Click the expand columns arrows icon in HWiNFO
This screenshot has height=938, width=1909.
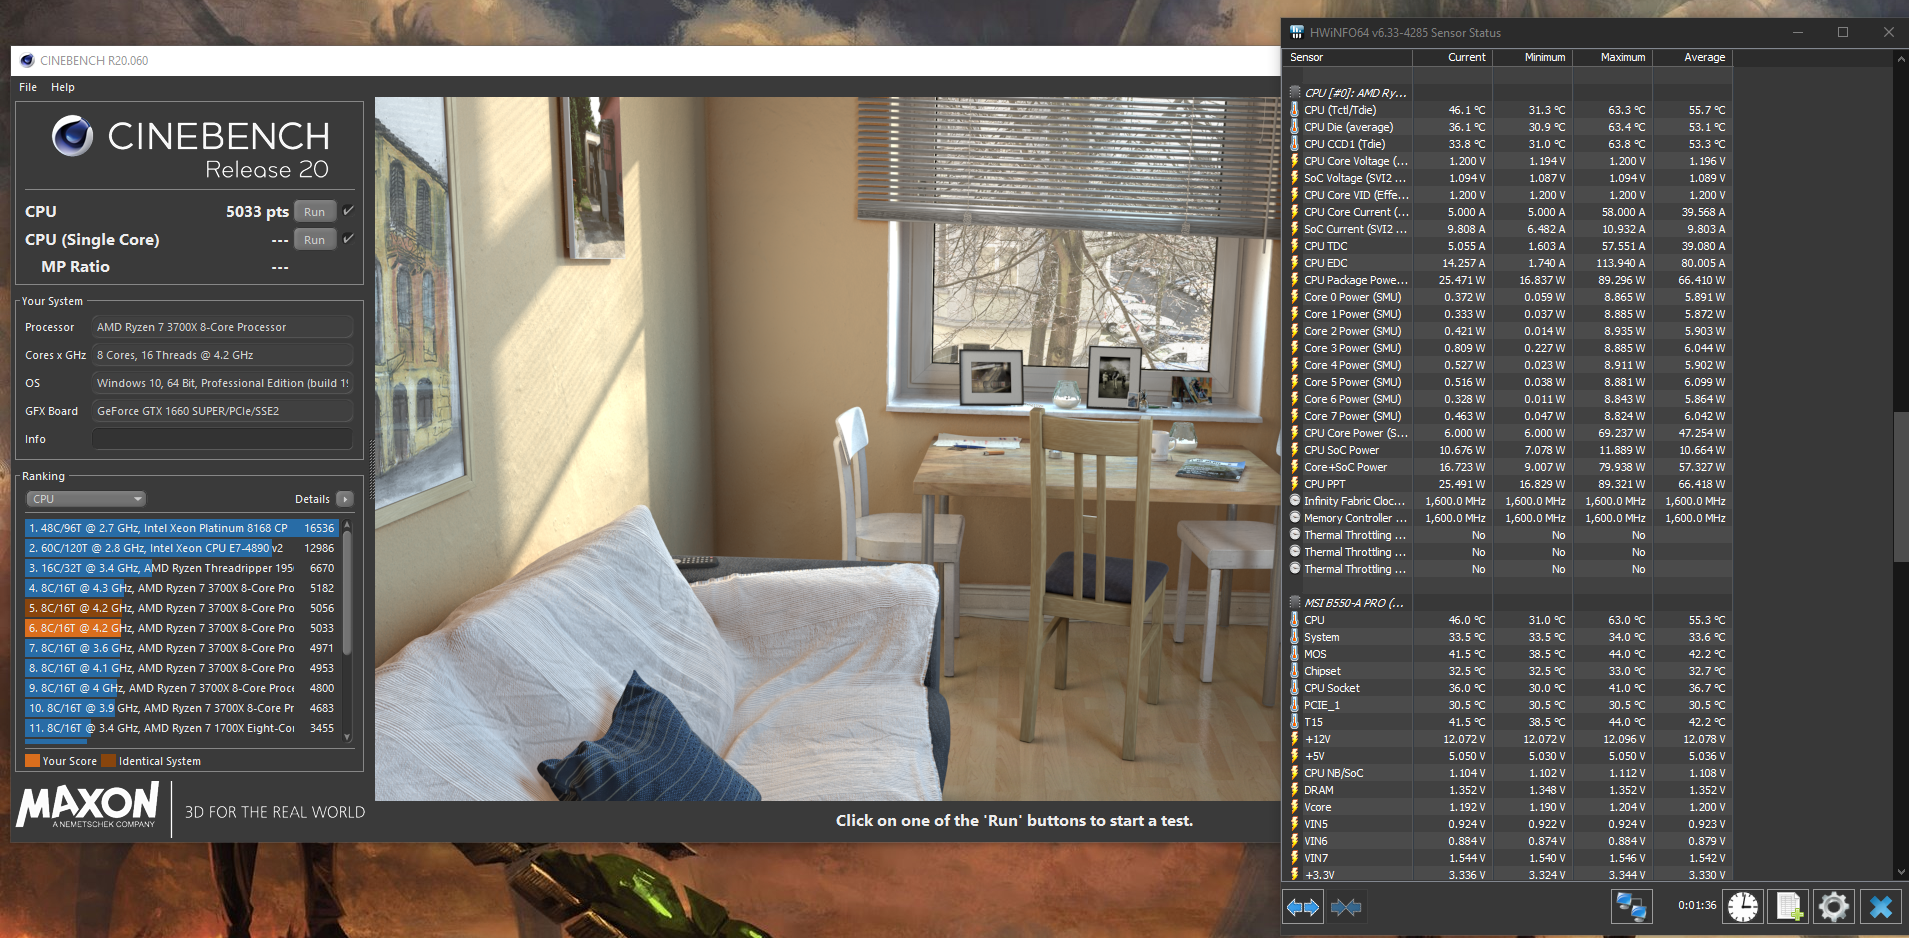click(x=1302, y=907)
